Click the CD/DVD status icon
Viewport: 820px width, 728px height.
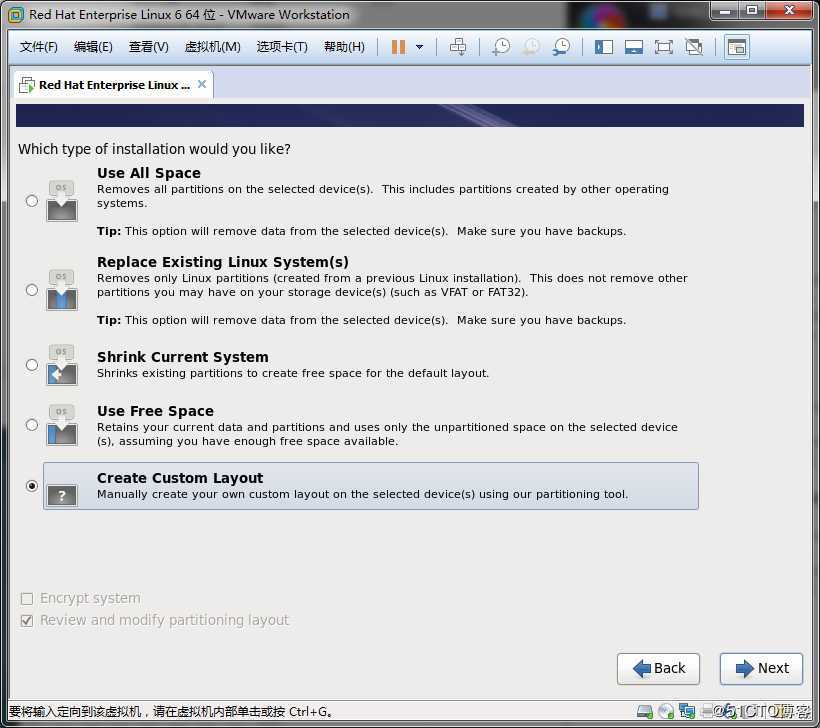pos(666,711)
